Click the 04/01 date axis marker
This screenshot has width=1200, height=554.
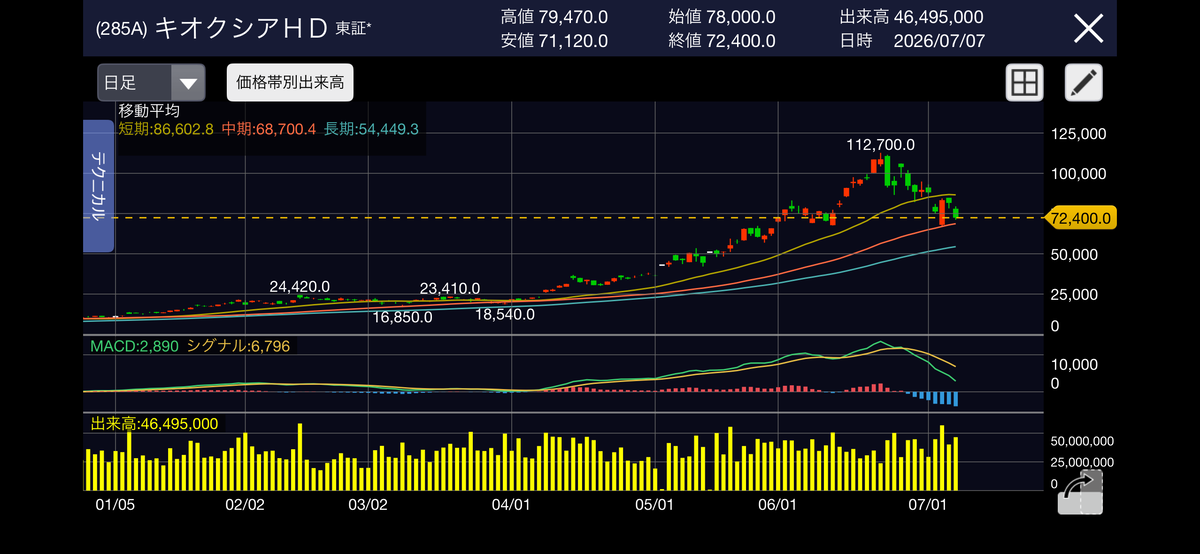(511, 504)
